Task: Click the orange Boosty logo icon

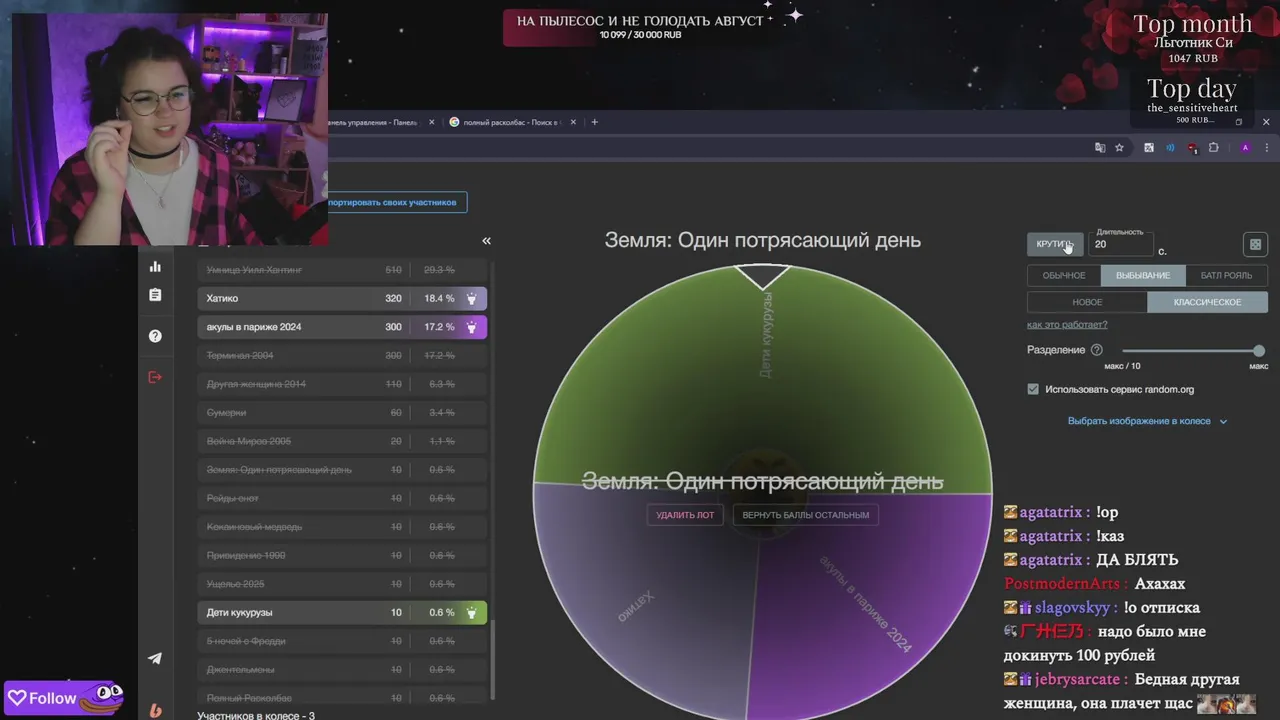Action: click(155, 710)
